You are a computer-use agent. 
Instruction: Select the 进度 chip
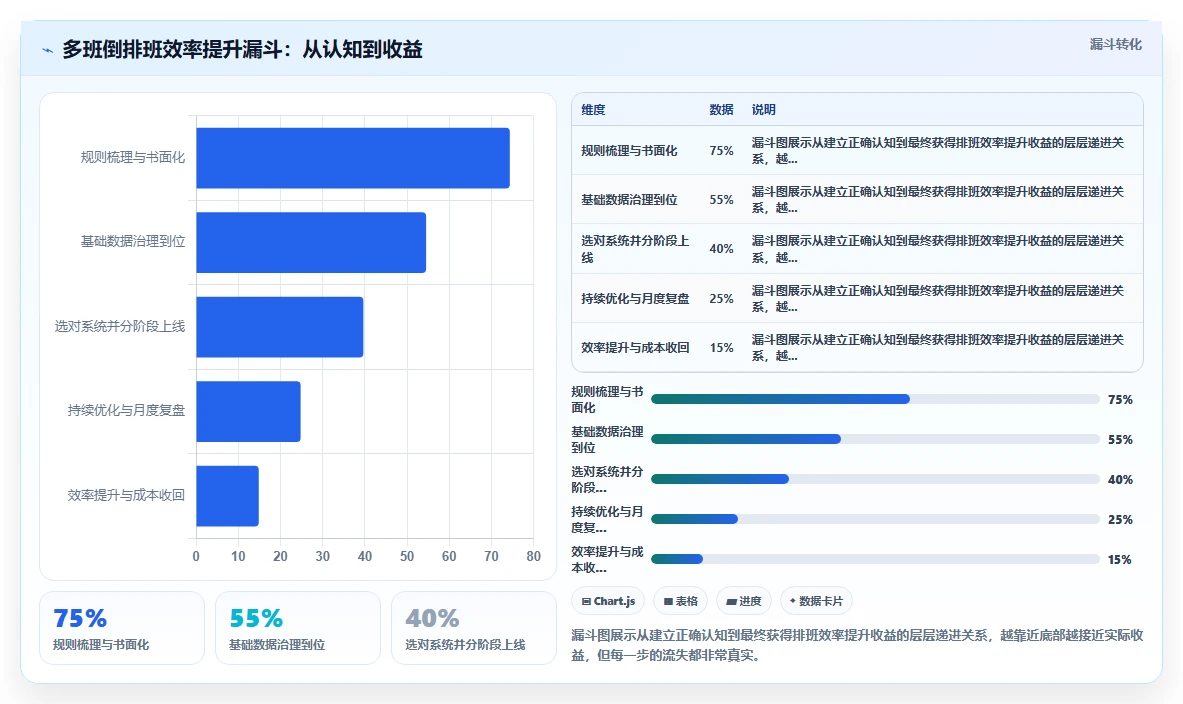(744, 601)
